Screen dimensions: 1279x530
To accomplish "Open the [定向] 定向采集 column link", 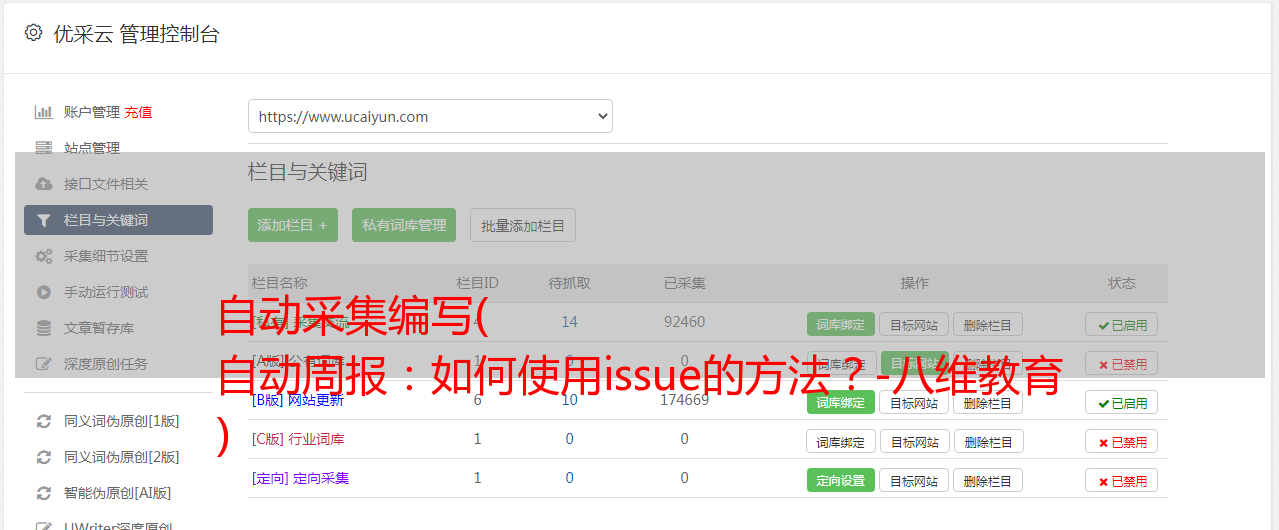I will coord(300,478).
